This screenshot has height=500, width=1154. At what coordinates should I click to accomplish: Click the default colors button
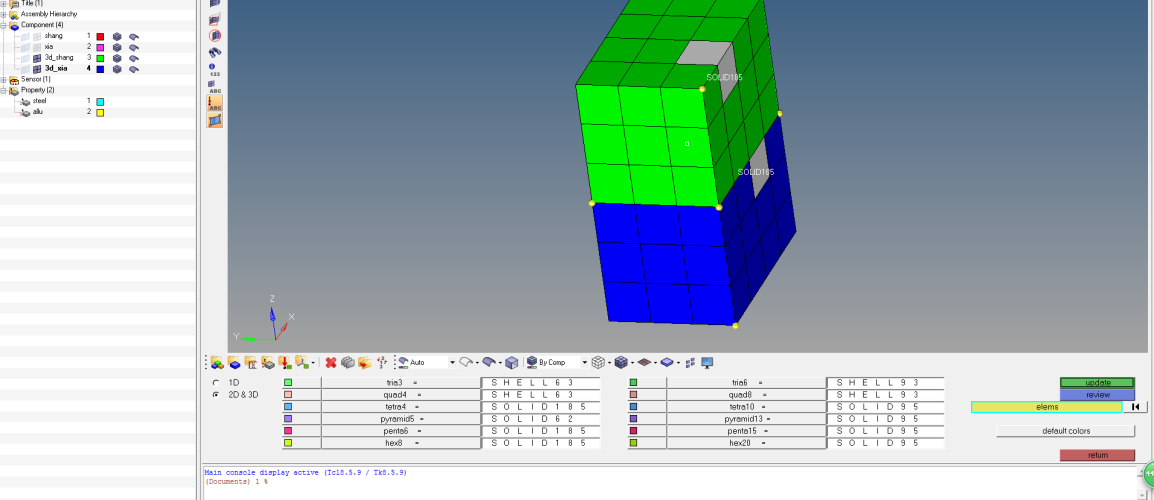tap(1065, 431)
